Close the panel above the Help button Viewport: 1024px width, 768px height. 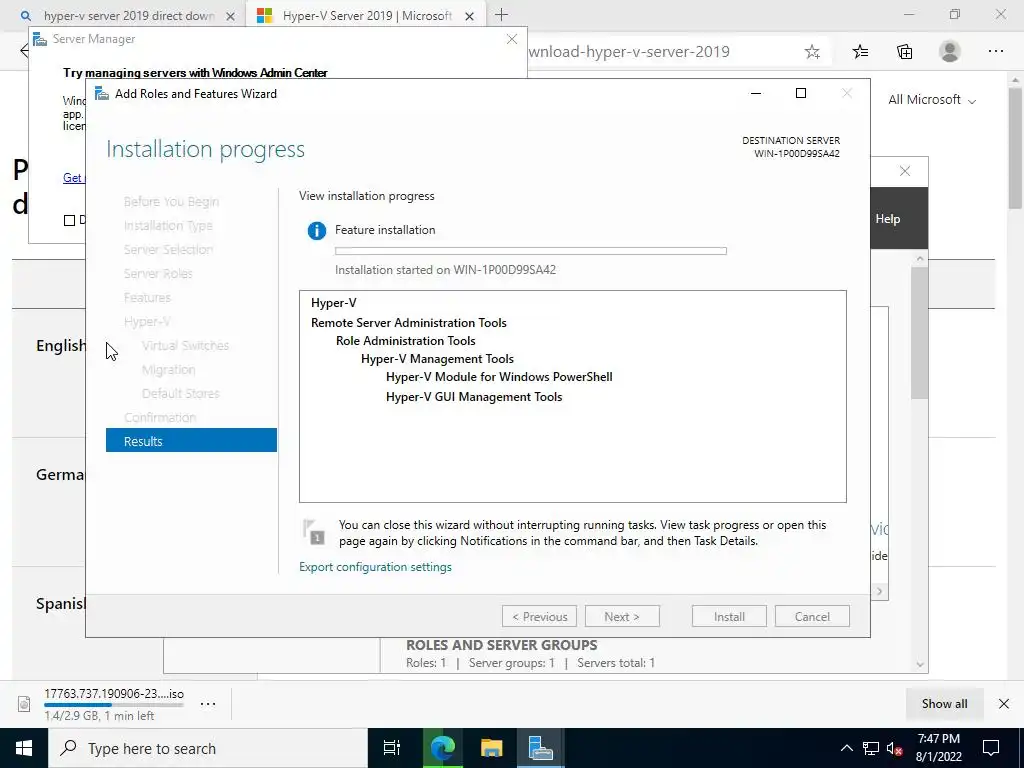pos(904,171)
